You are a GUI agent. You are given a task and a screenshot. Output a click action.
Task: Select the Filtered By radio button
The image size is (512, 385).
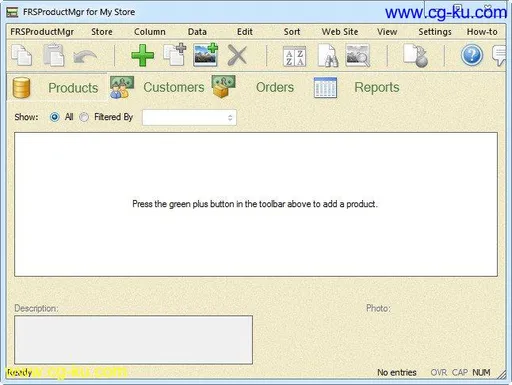pyautogui.click(x=84, y=117)
